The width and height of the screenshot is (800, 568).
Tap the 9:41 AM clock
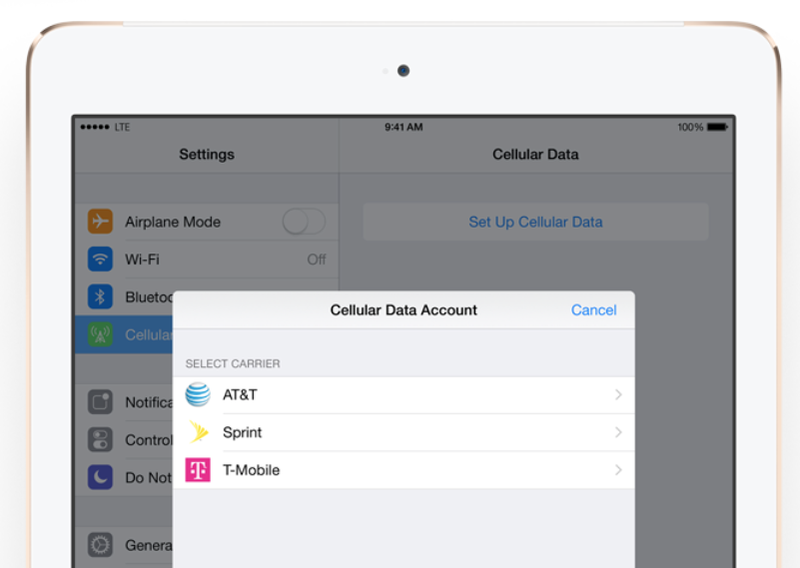click(404, 127)
